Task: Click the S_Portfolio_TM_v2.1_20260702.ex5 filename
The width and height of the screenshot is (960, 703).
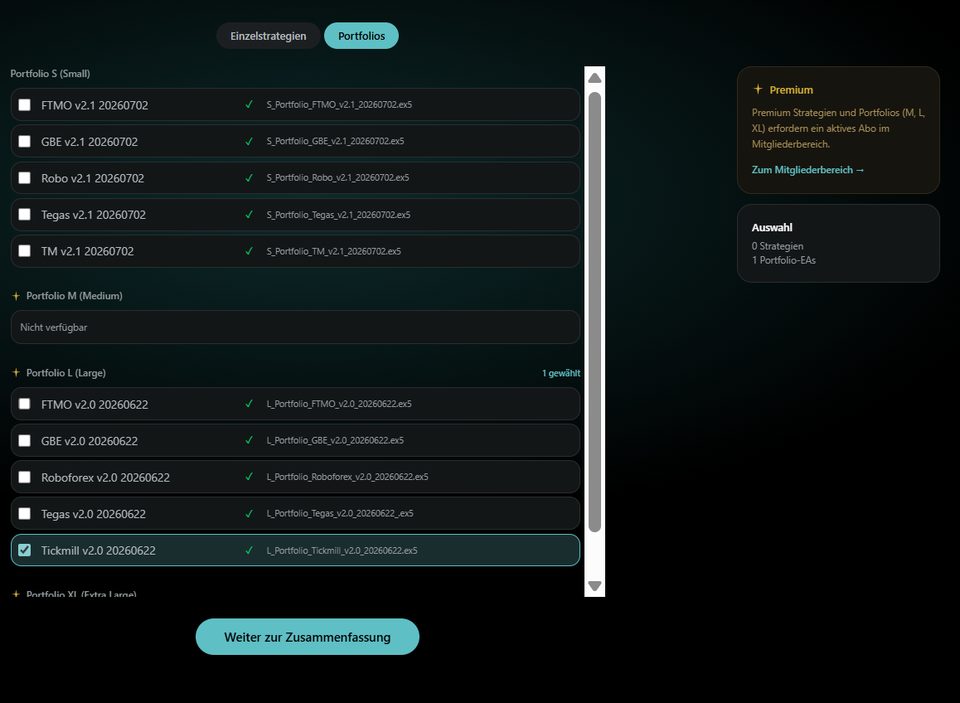Action: click(x=334, y=251)
